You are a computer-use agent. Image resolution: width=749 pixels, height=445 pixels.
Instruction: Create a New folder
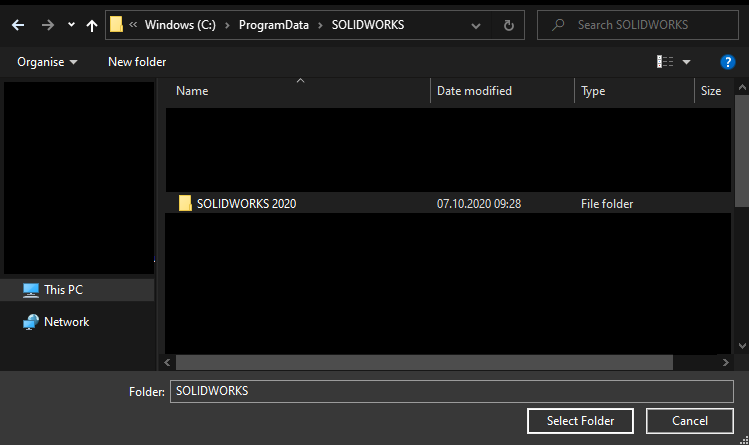137,62
